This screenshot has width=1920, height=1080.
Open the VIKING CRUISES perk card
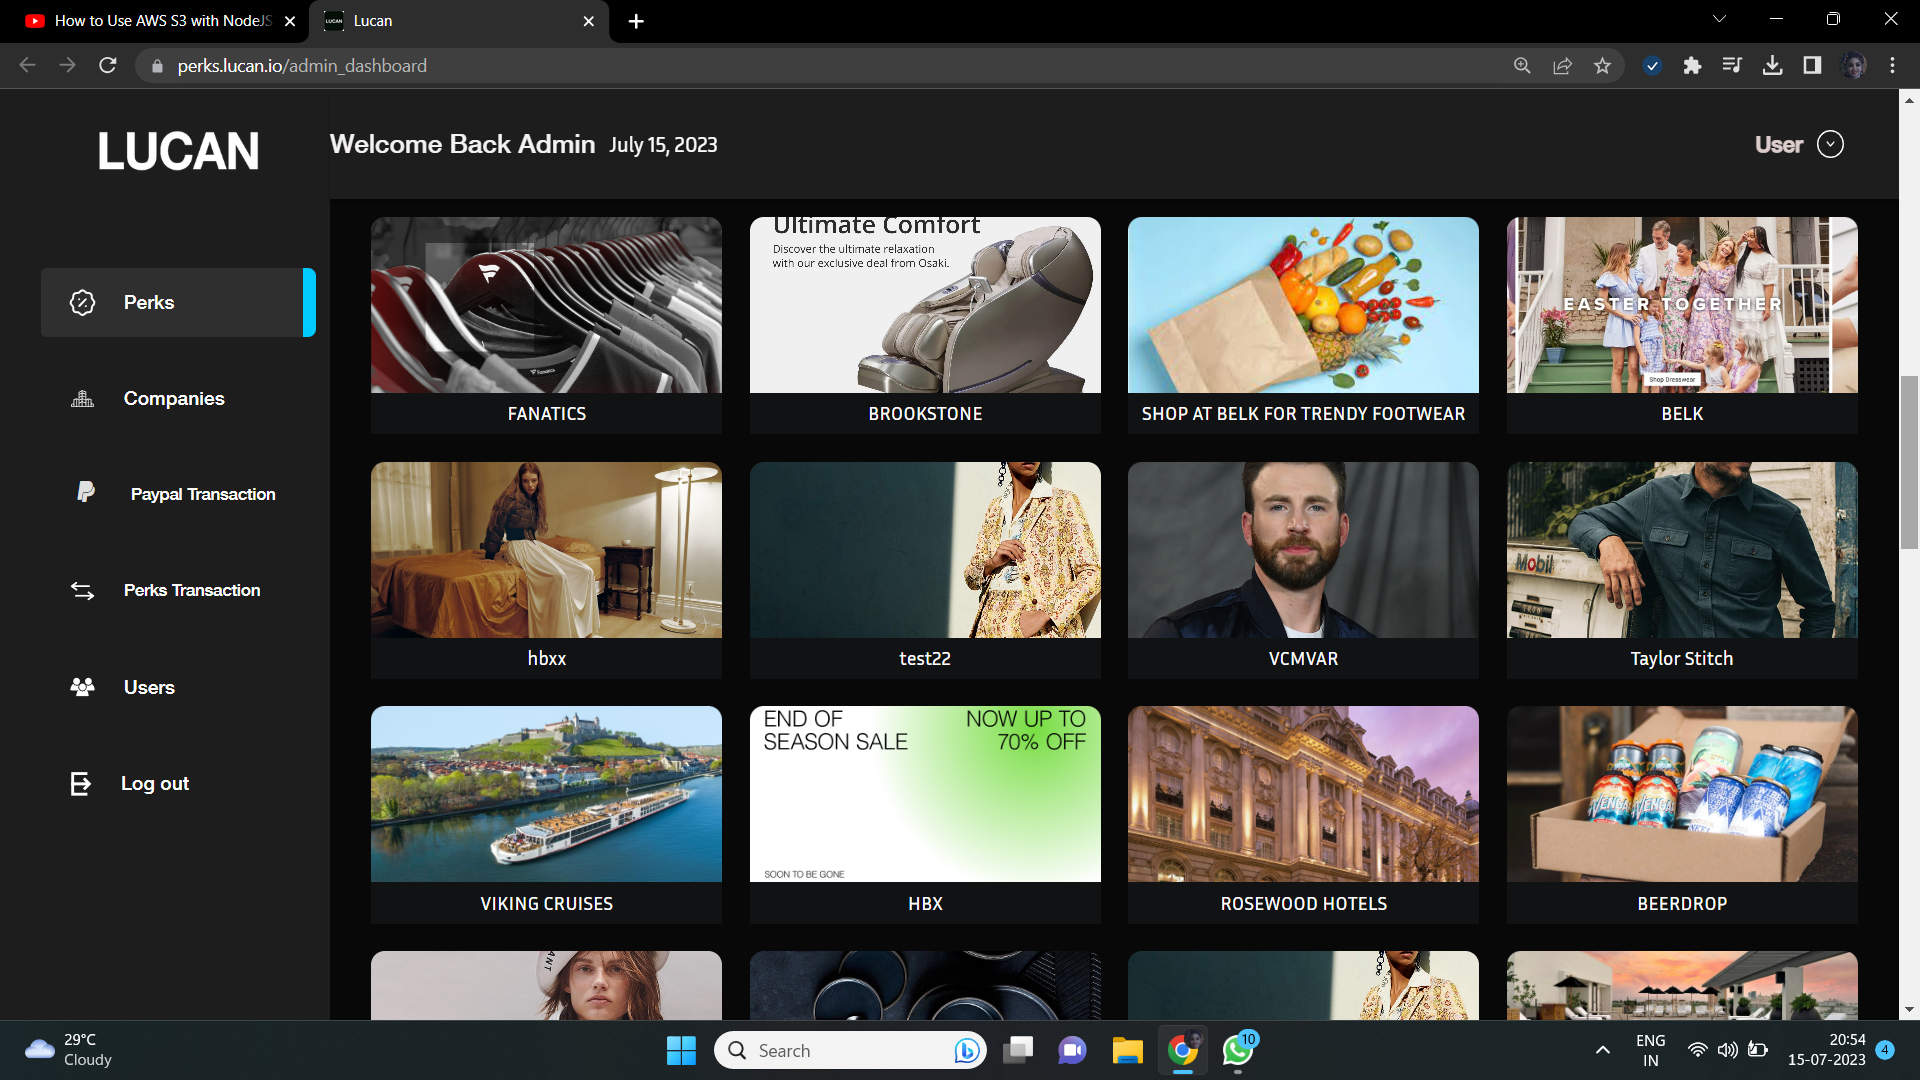[x=546, y=815]
